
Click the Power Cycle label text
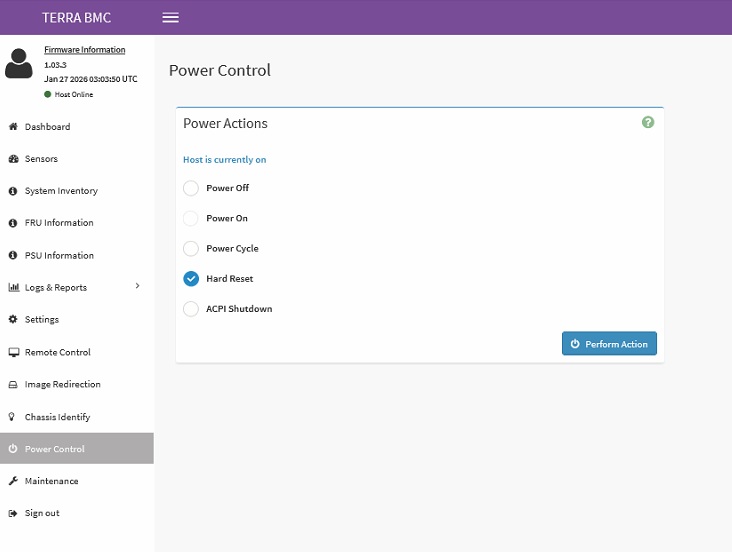pos(232,248)
